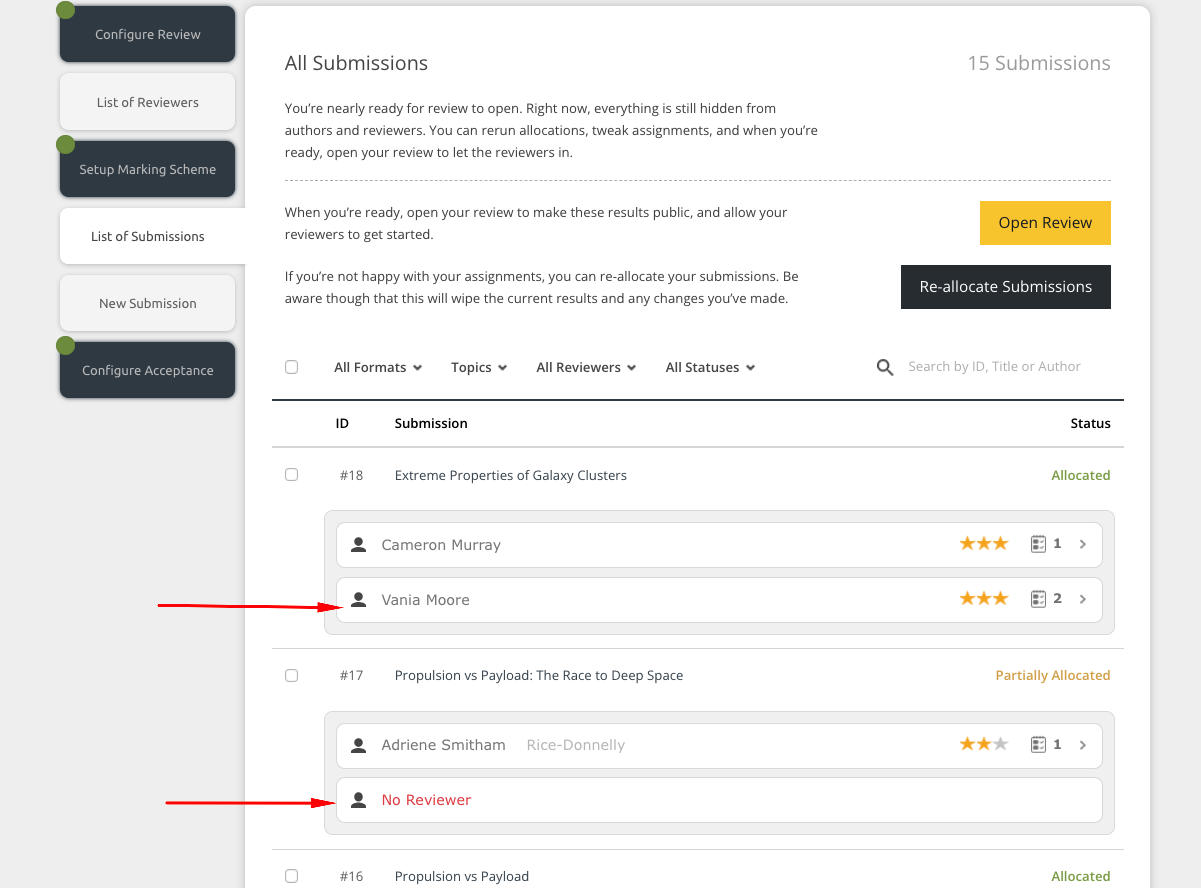
Task: Select checkbox for submission #17
Action: pos(291,675)
